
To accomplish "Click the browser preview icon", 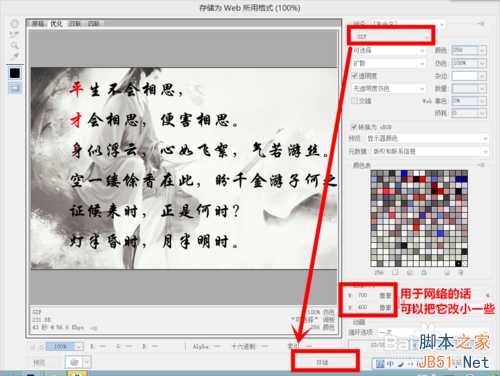I will pyautogui.click(x=75, y=362).
